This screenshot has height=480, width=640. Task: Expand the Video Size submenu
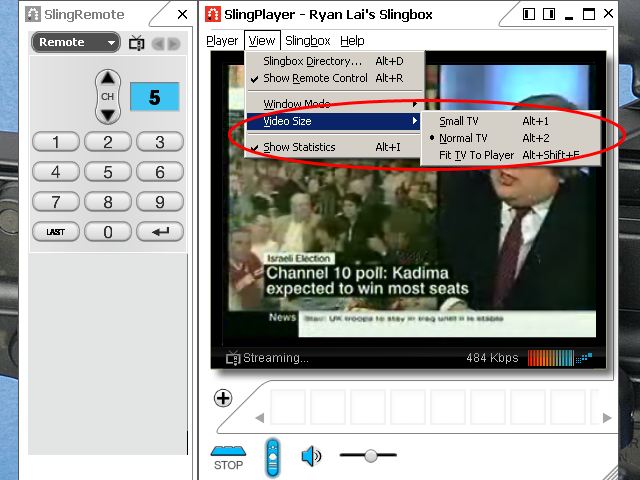[x=334, y=121]
